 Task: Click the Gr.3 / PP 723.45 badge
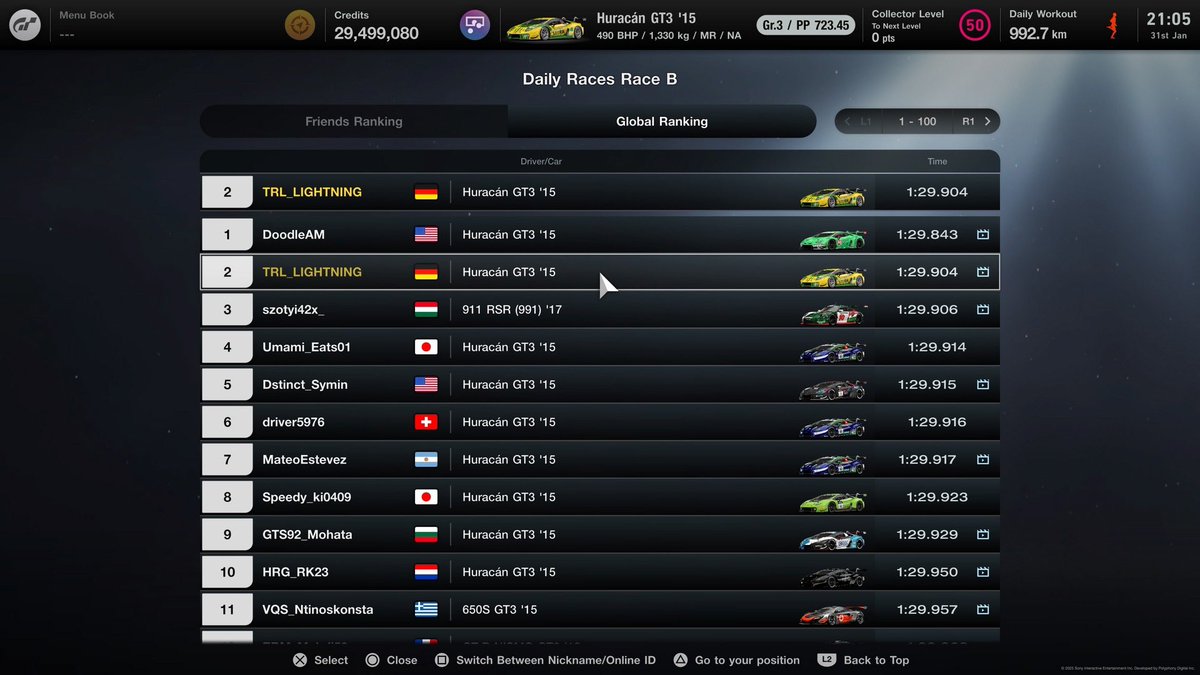tap(806, 25)
